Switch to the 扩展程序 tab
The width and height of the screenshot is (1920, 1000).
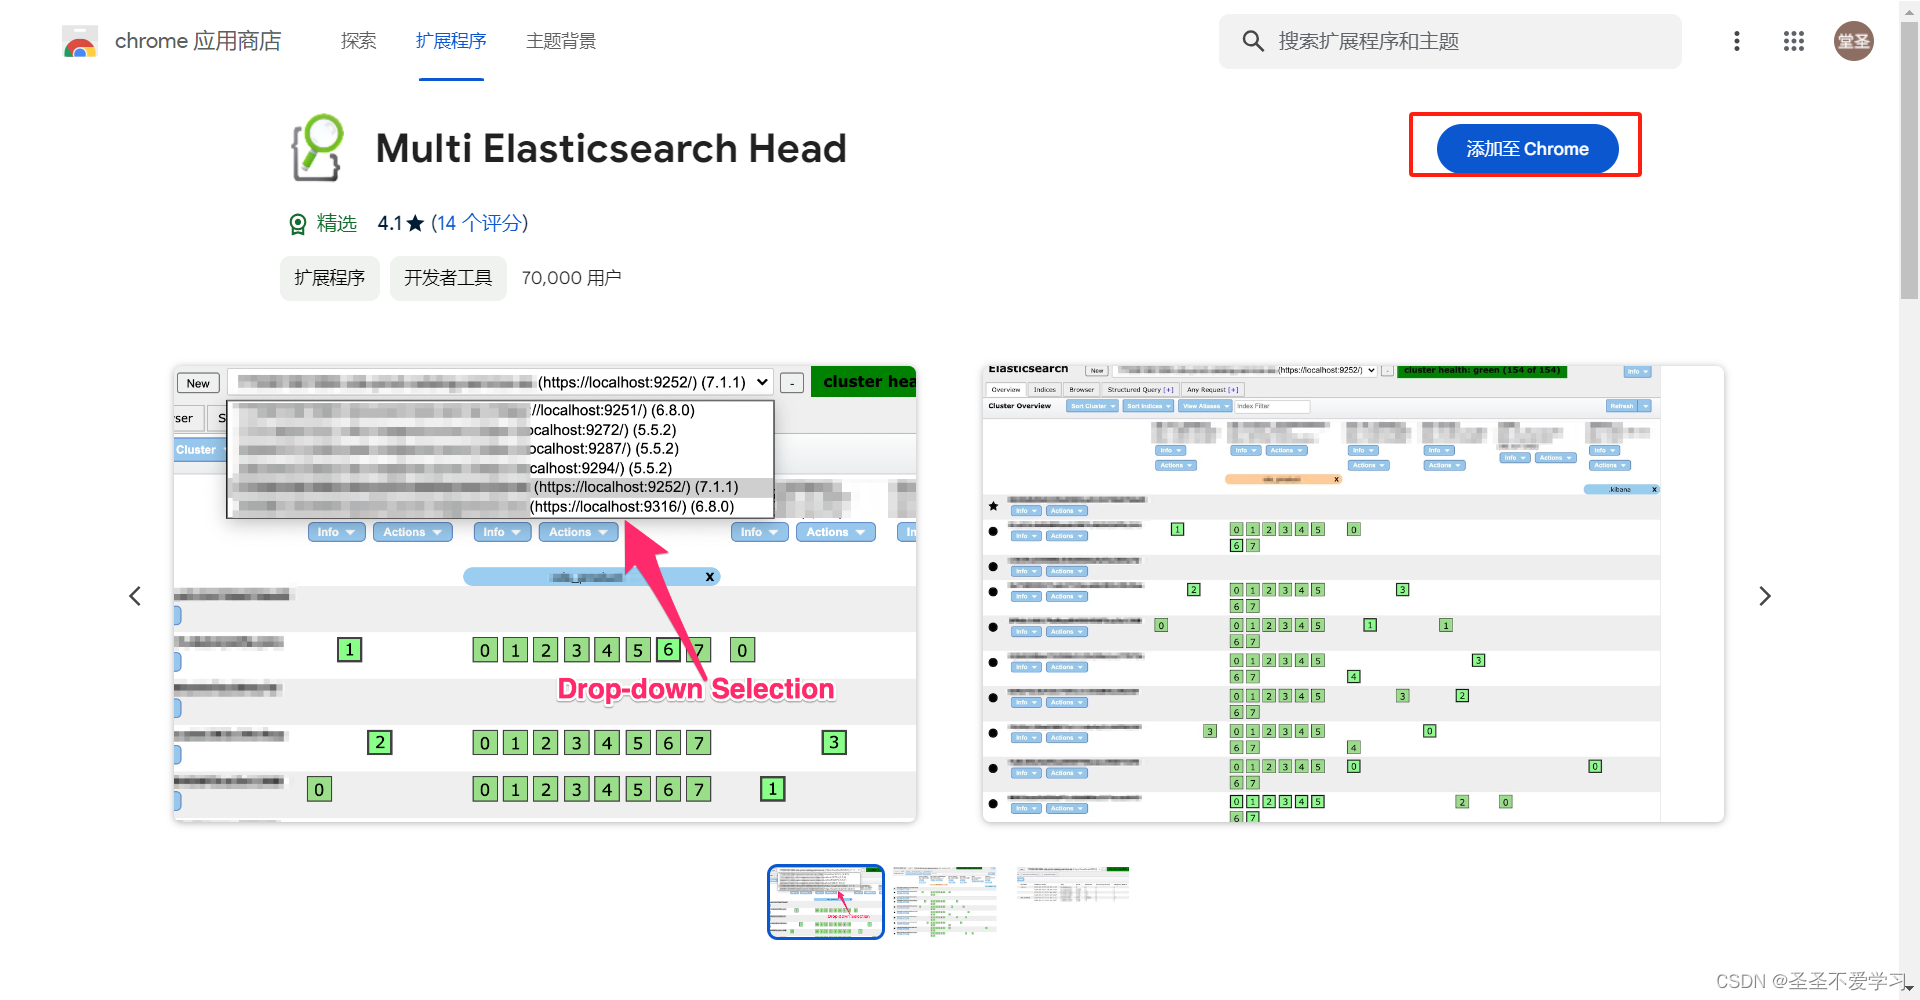451,41
